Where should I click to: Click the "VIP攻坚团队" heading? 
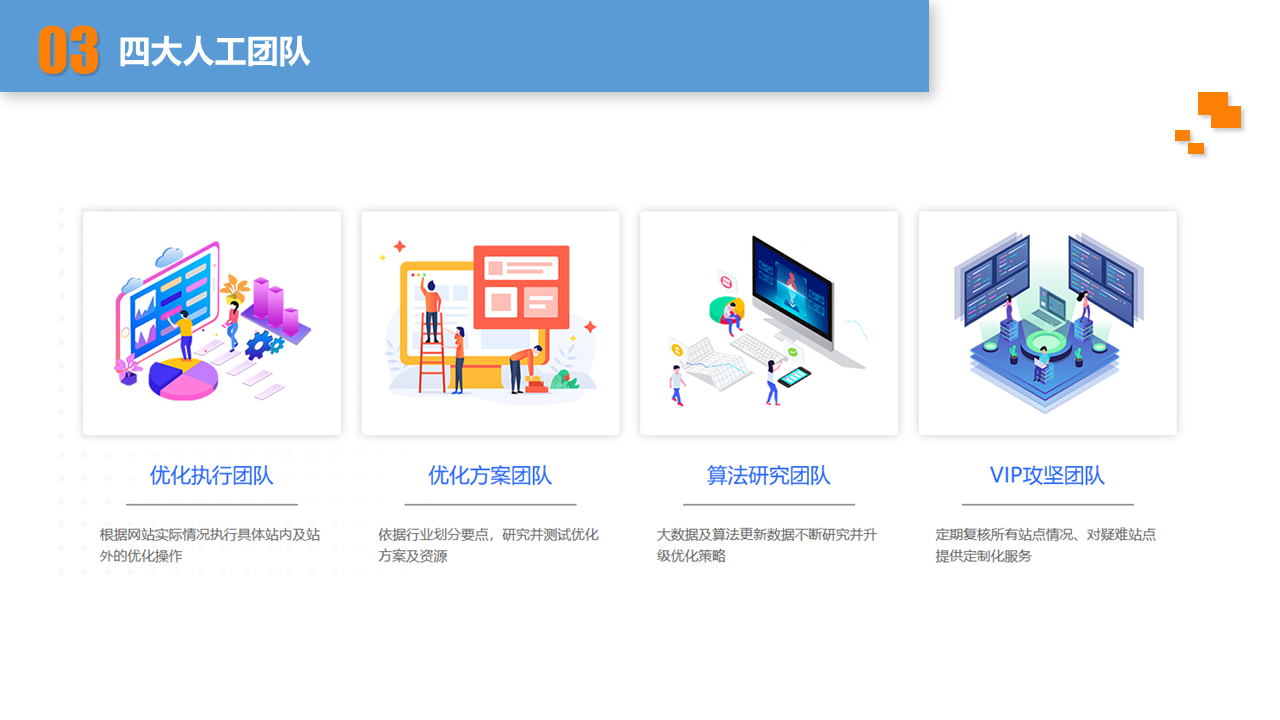point(1047,475)
